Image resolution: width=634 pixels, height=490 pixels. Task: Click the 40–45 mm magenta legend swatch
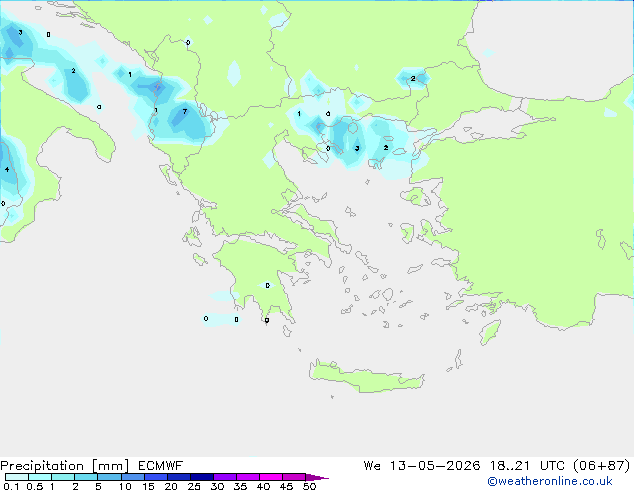click(271, 477)
